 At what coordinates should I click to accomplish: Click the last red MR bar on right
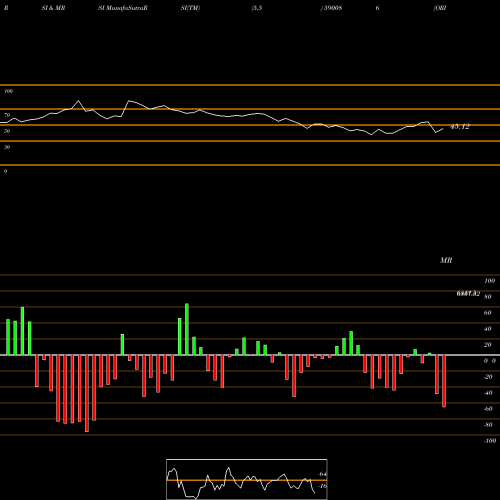coord(444,381)
